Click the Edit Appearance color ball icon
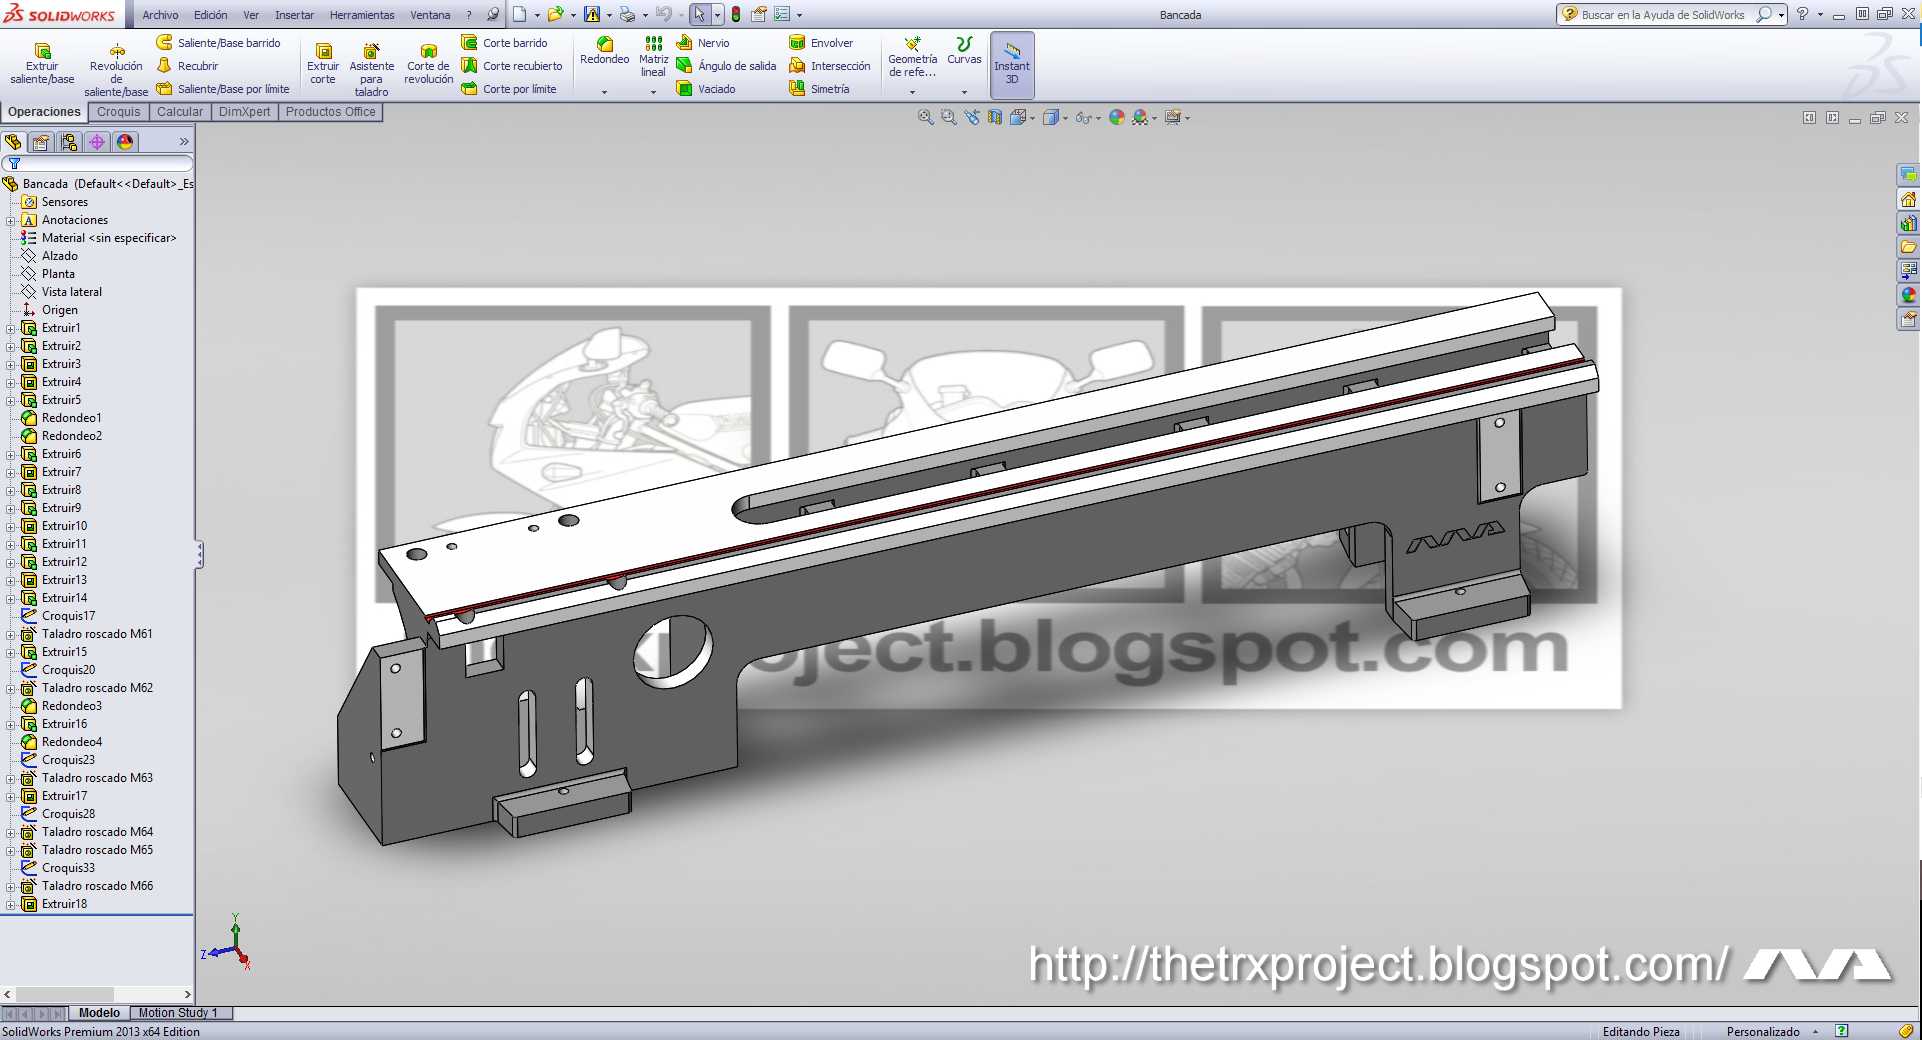 [1117, 118]
